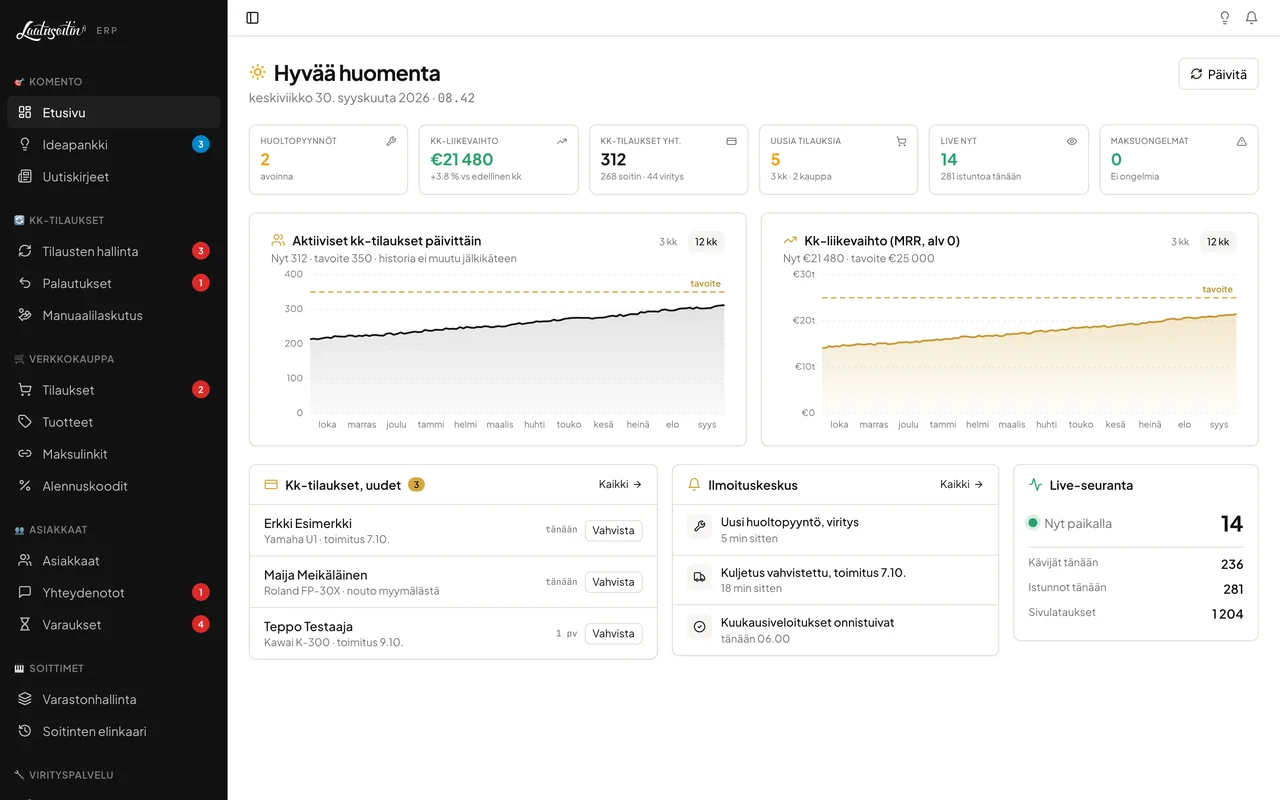Viewport: 1280px width, 800px height.
Task: Click Vahvista for Teppo Testaaja
Action: point(613,633)
